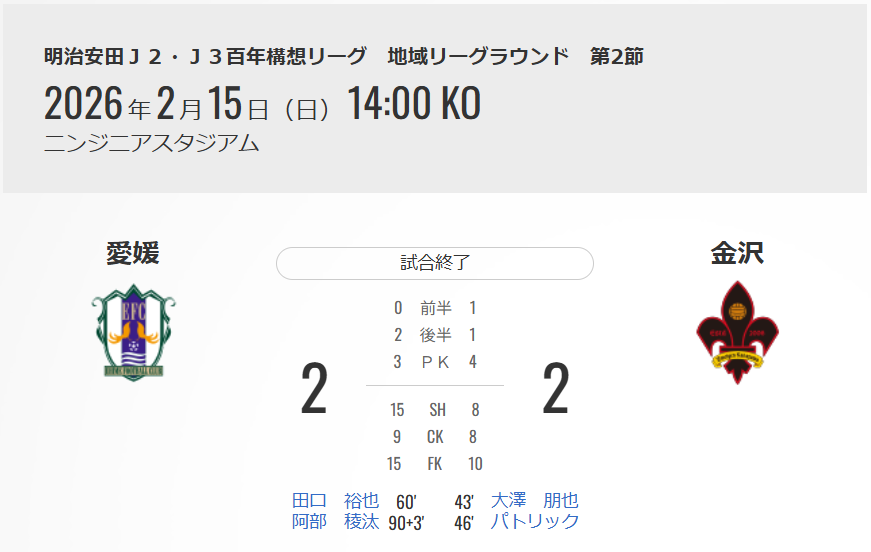Image resolution: width=871 pixels, height=552 pixels.
Task: Click the PK shootout score label
Action: (436, 362)
